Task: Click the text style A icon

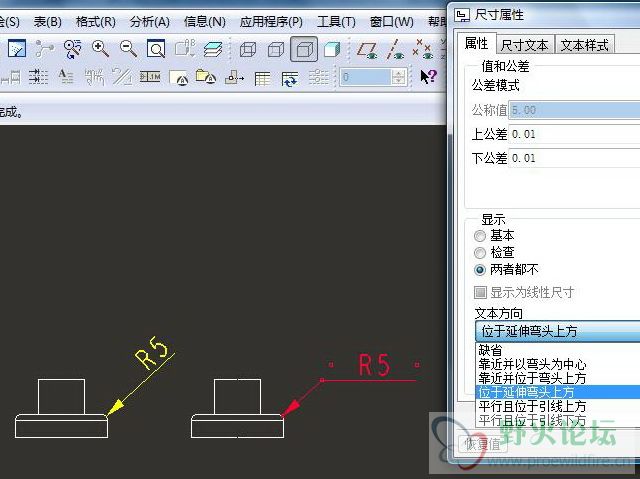Action: pos(66,77)
